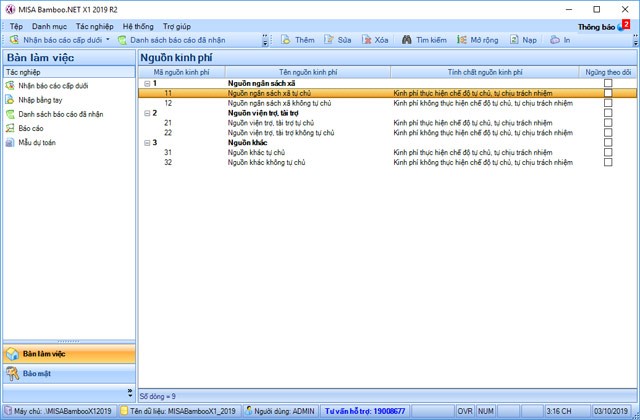Tick Ngừng theo dõi for Nguồn ngân sách xã tự chủ

click(x=608, y=93)
